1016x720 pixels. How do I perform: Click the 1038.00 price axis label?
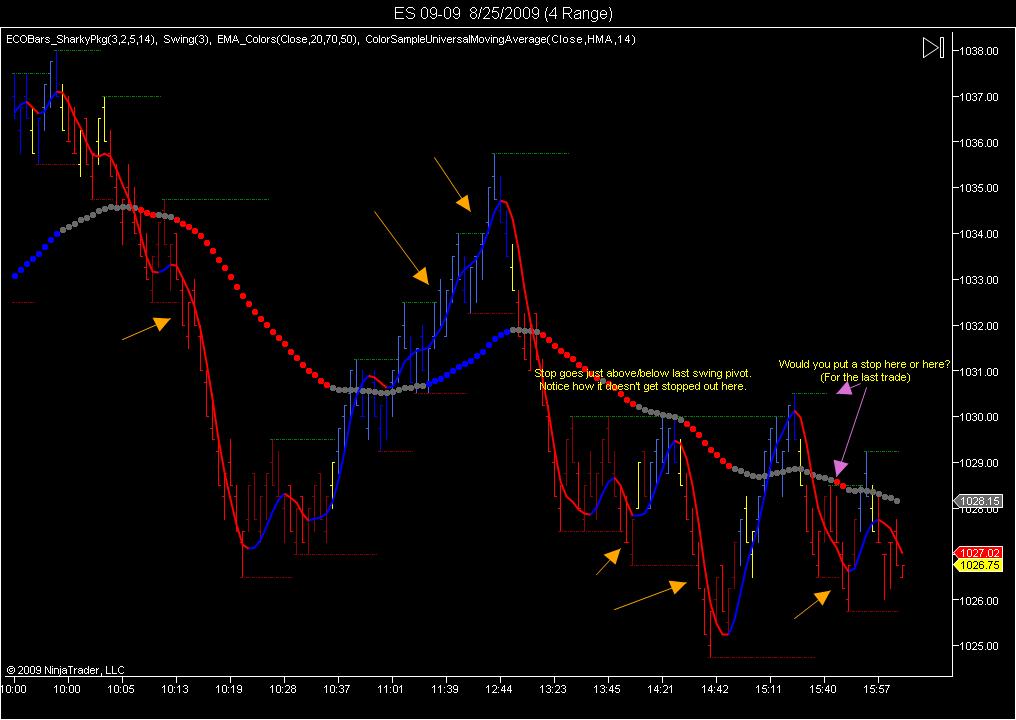tap(978, 51)
